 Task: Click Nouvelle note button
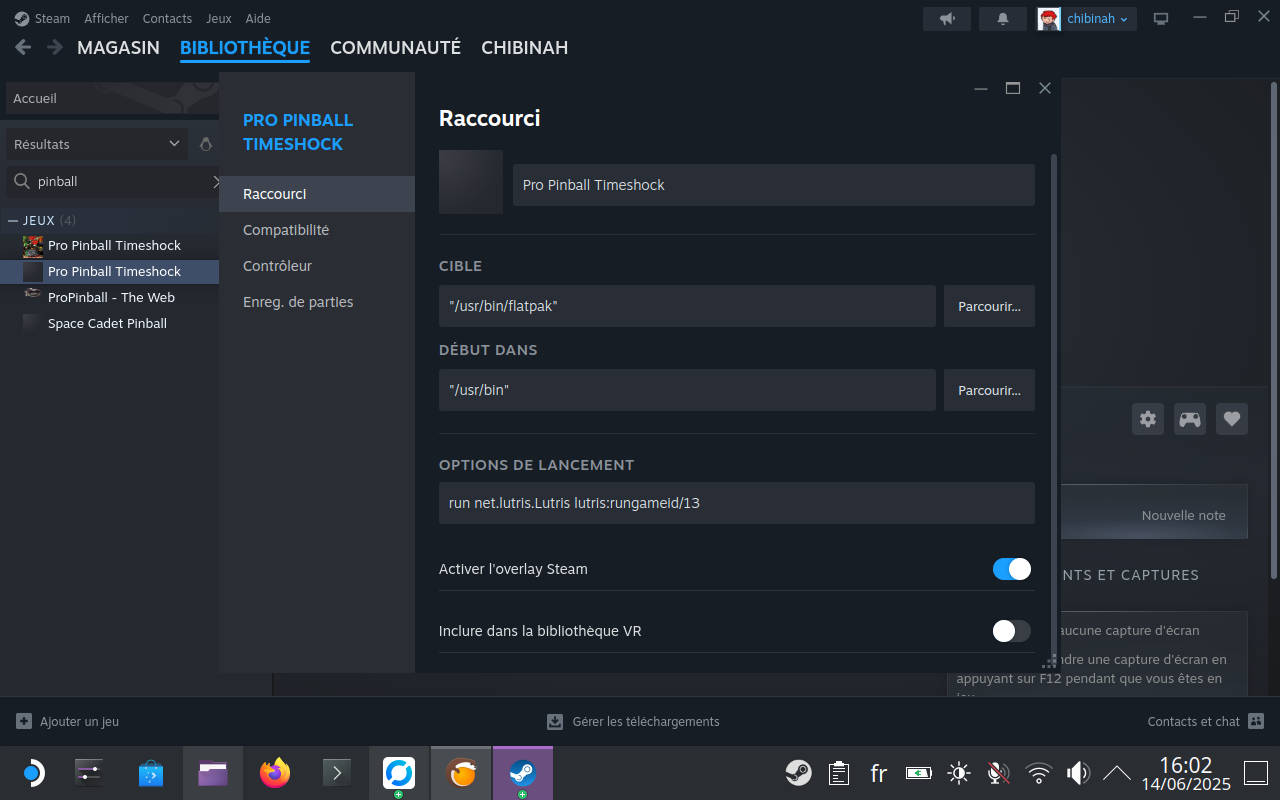pos(1183,515)
